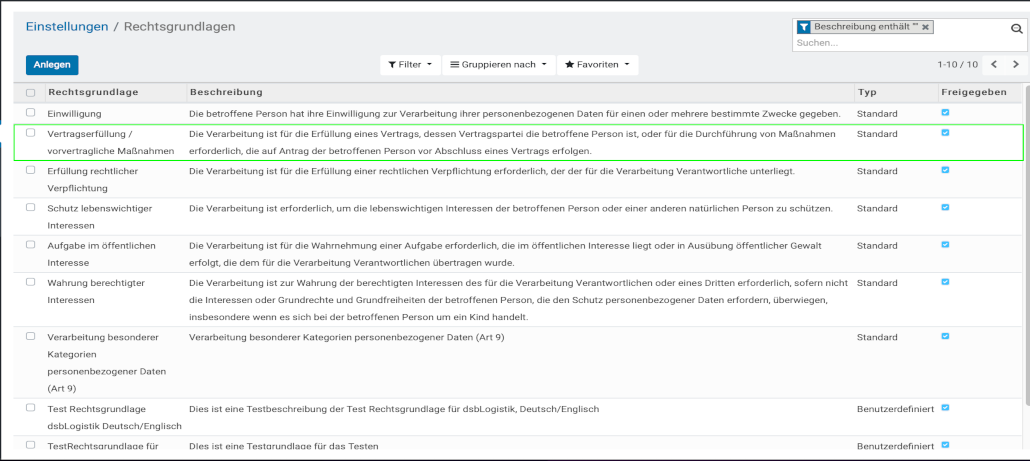Check the Einwilligung row checkbox

pos(31,113)
